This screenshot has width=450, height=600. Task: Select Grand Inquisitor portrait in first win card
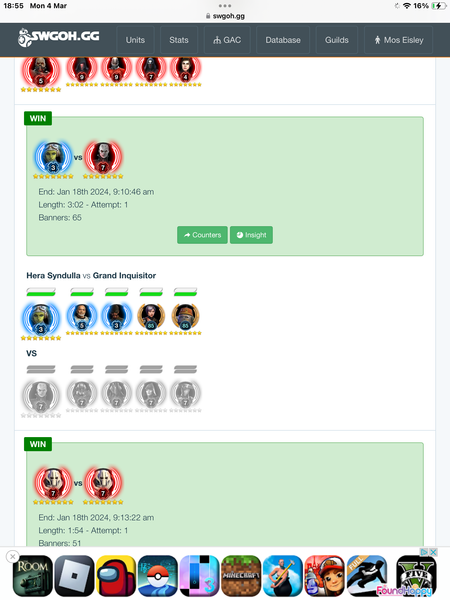103,157
